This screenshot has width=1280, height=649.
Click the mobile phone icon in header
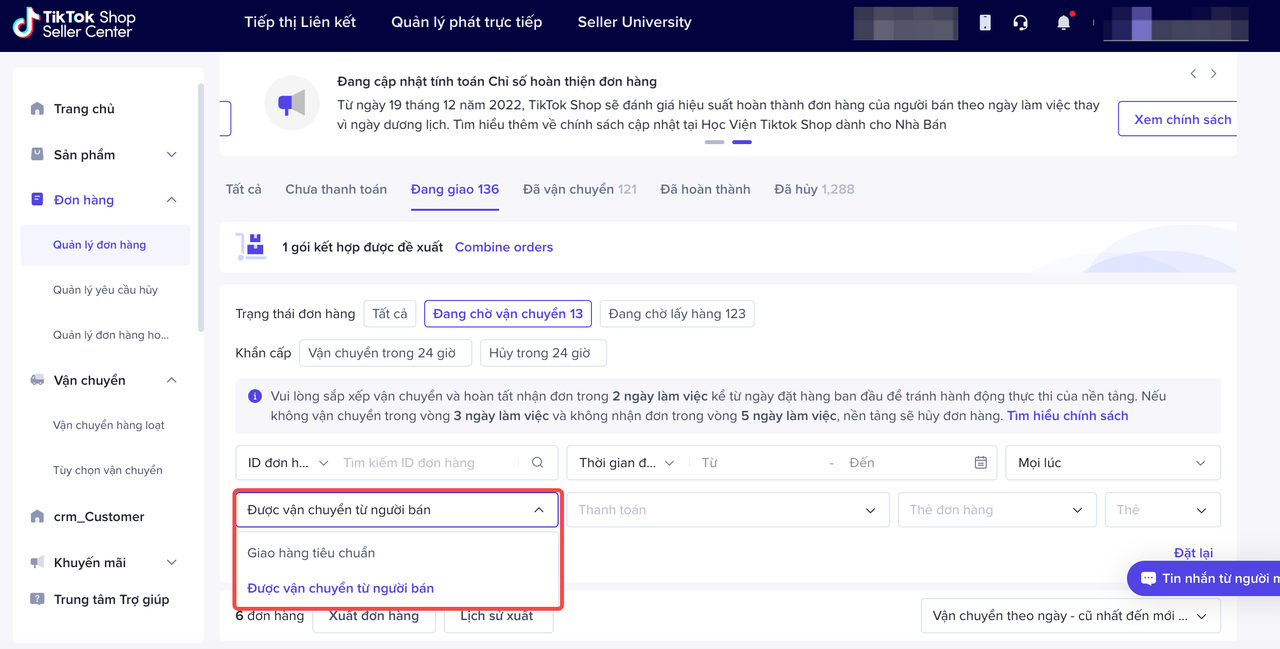point(985,22)
